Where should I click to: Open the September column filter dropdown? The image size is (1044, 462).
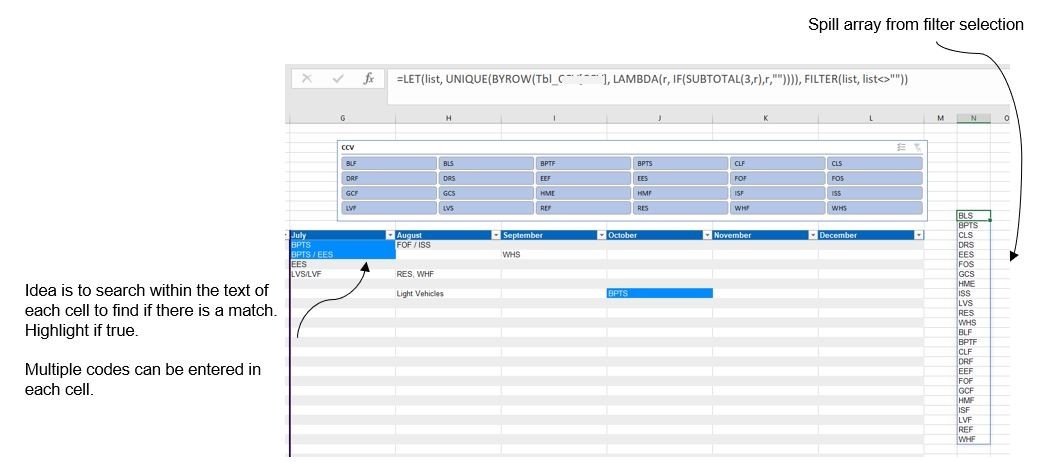601,235
